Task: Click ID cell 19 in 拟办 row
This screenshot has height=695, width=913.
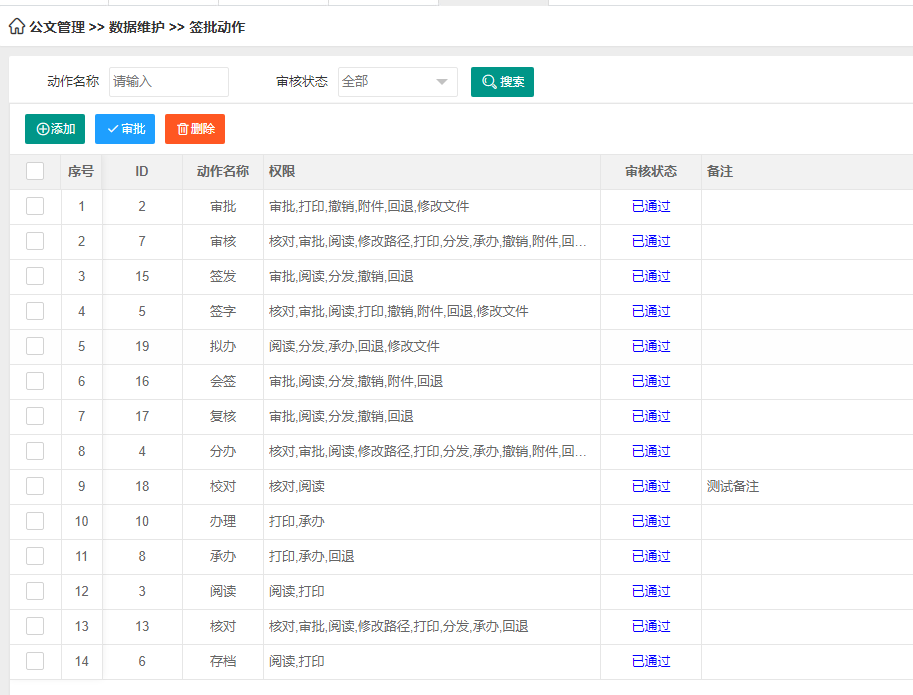Action: click(x=142, y=346)
